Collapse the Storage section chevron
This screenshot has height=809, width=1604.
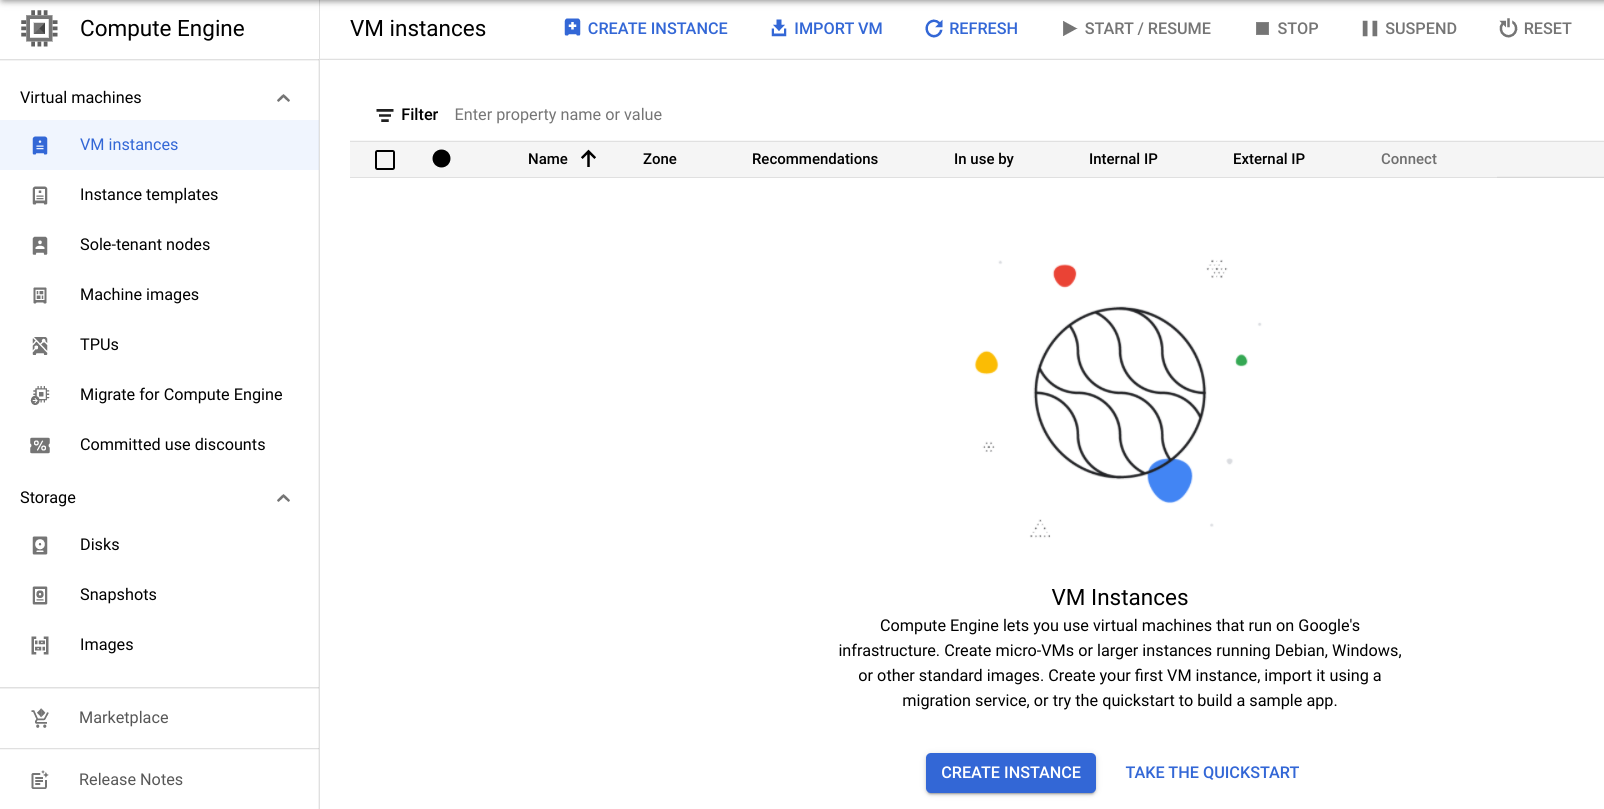(284, 498)
